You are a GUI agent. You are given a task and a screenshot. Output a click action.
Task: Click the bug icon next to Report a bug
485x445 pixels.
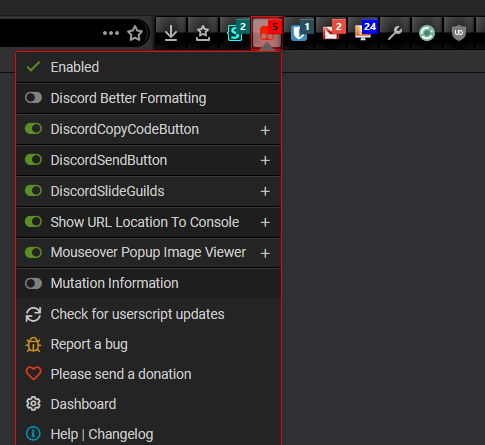pyautogui.click(x=33, y=345)
